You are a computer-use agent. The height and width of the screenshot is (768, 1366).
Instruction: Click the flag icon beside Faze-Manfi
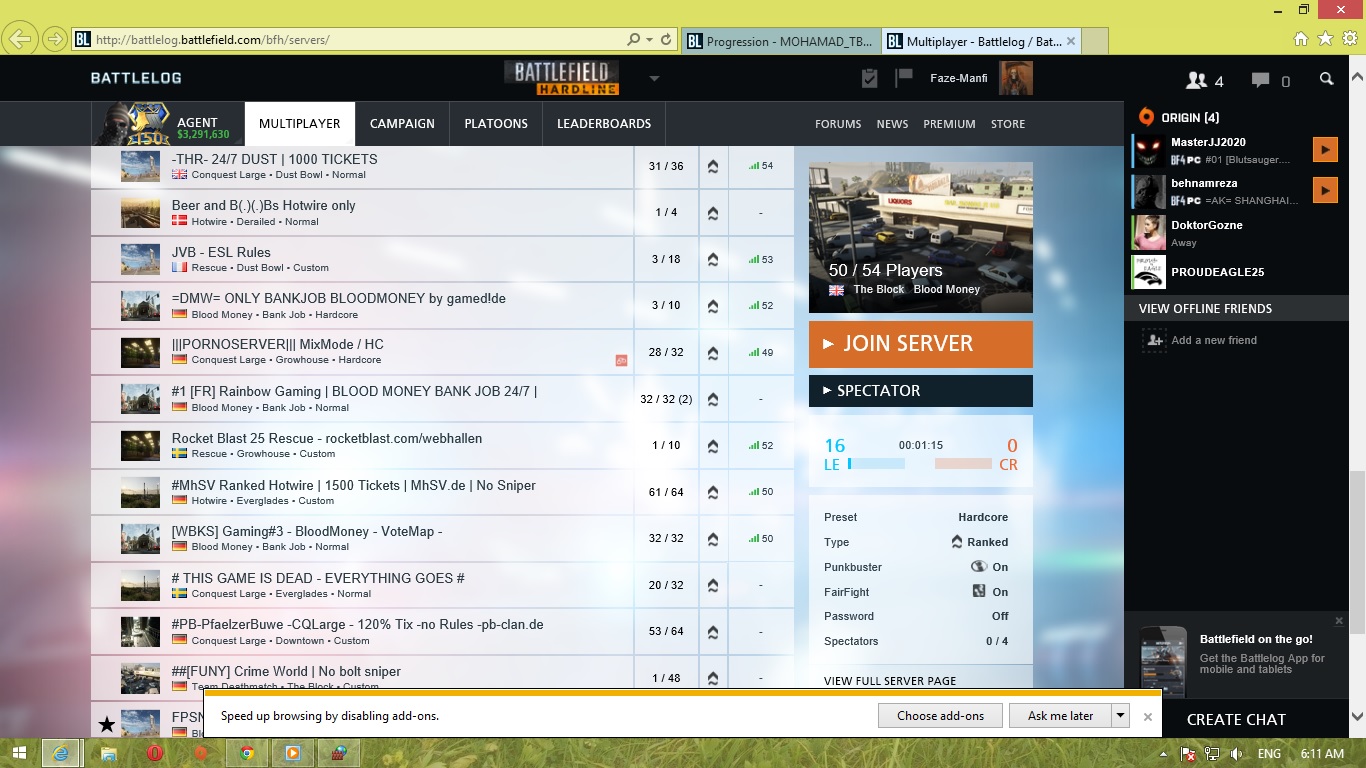(904, 78)
